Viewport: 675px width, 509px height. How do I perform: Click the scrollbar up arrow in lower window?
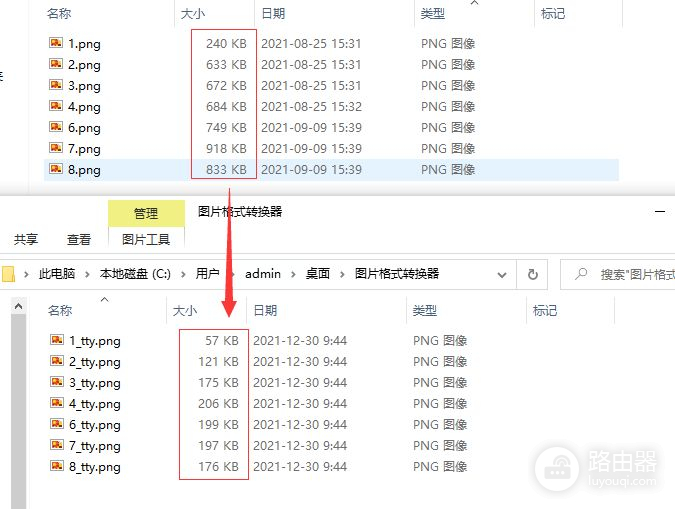point(19,306)
